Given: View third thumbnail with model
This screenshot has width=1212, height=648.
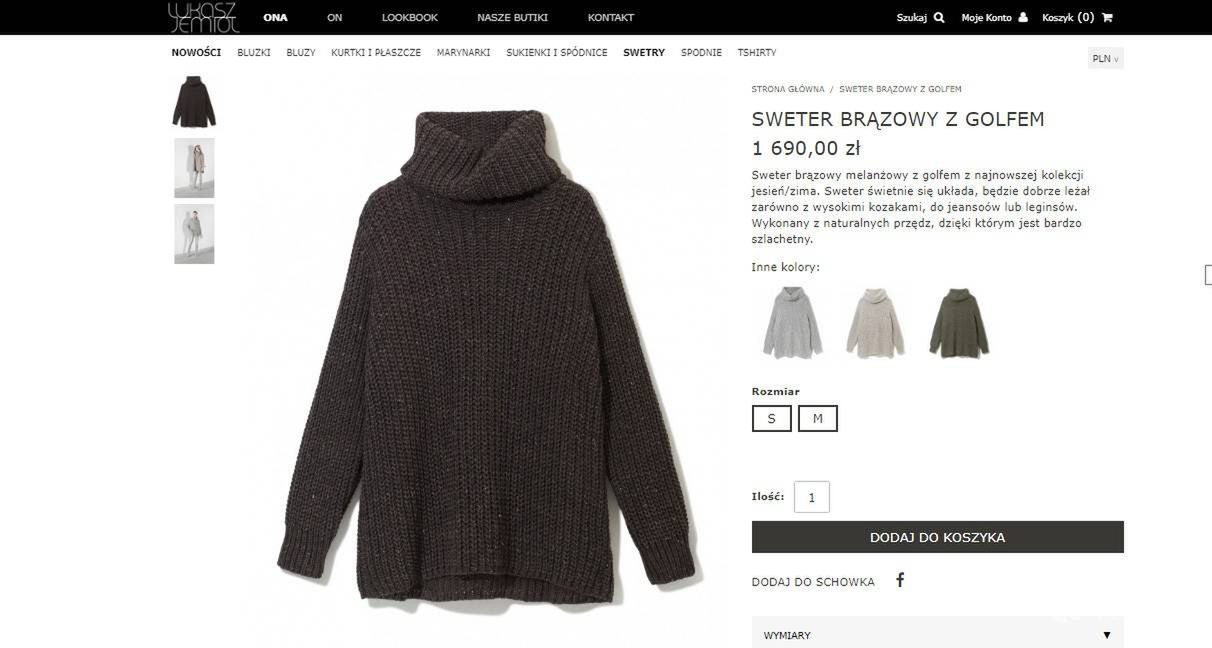Looking at the screenshot, I should click(x=194, y=234).
